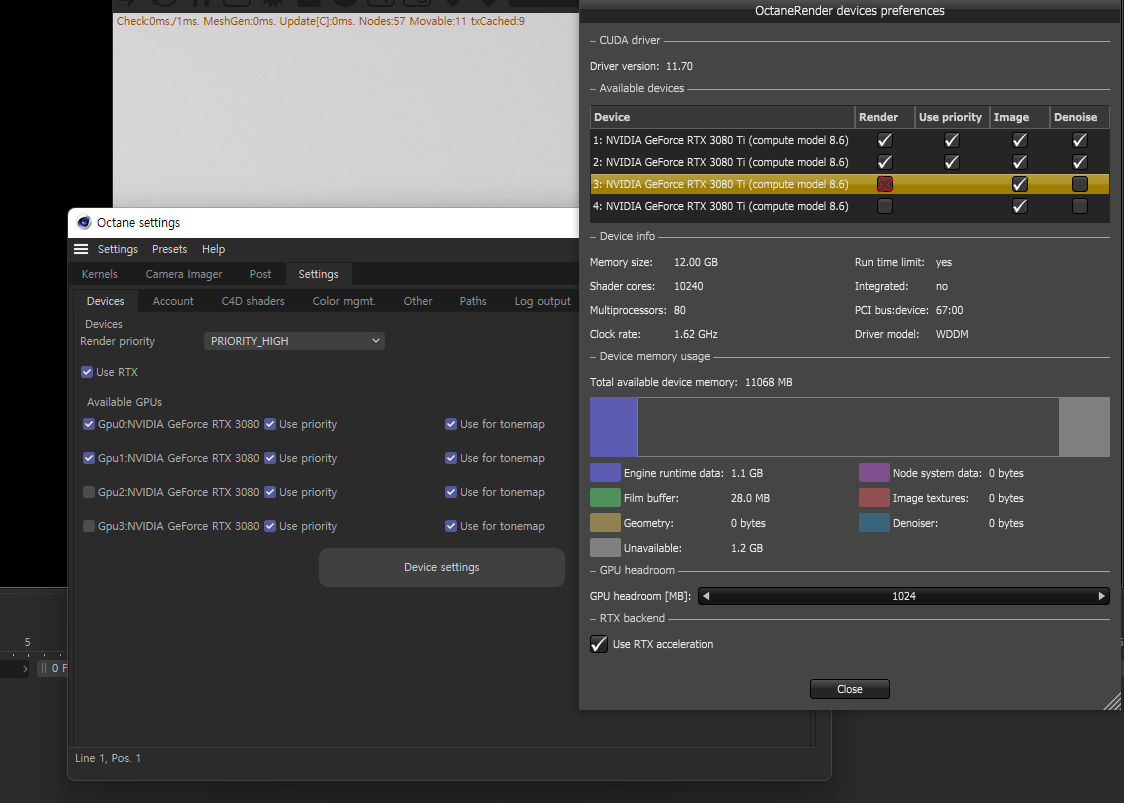Enable Render checkbox for device 3
The height and width of the screenshot is (803, 1124).
pos(885,184)
